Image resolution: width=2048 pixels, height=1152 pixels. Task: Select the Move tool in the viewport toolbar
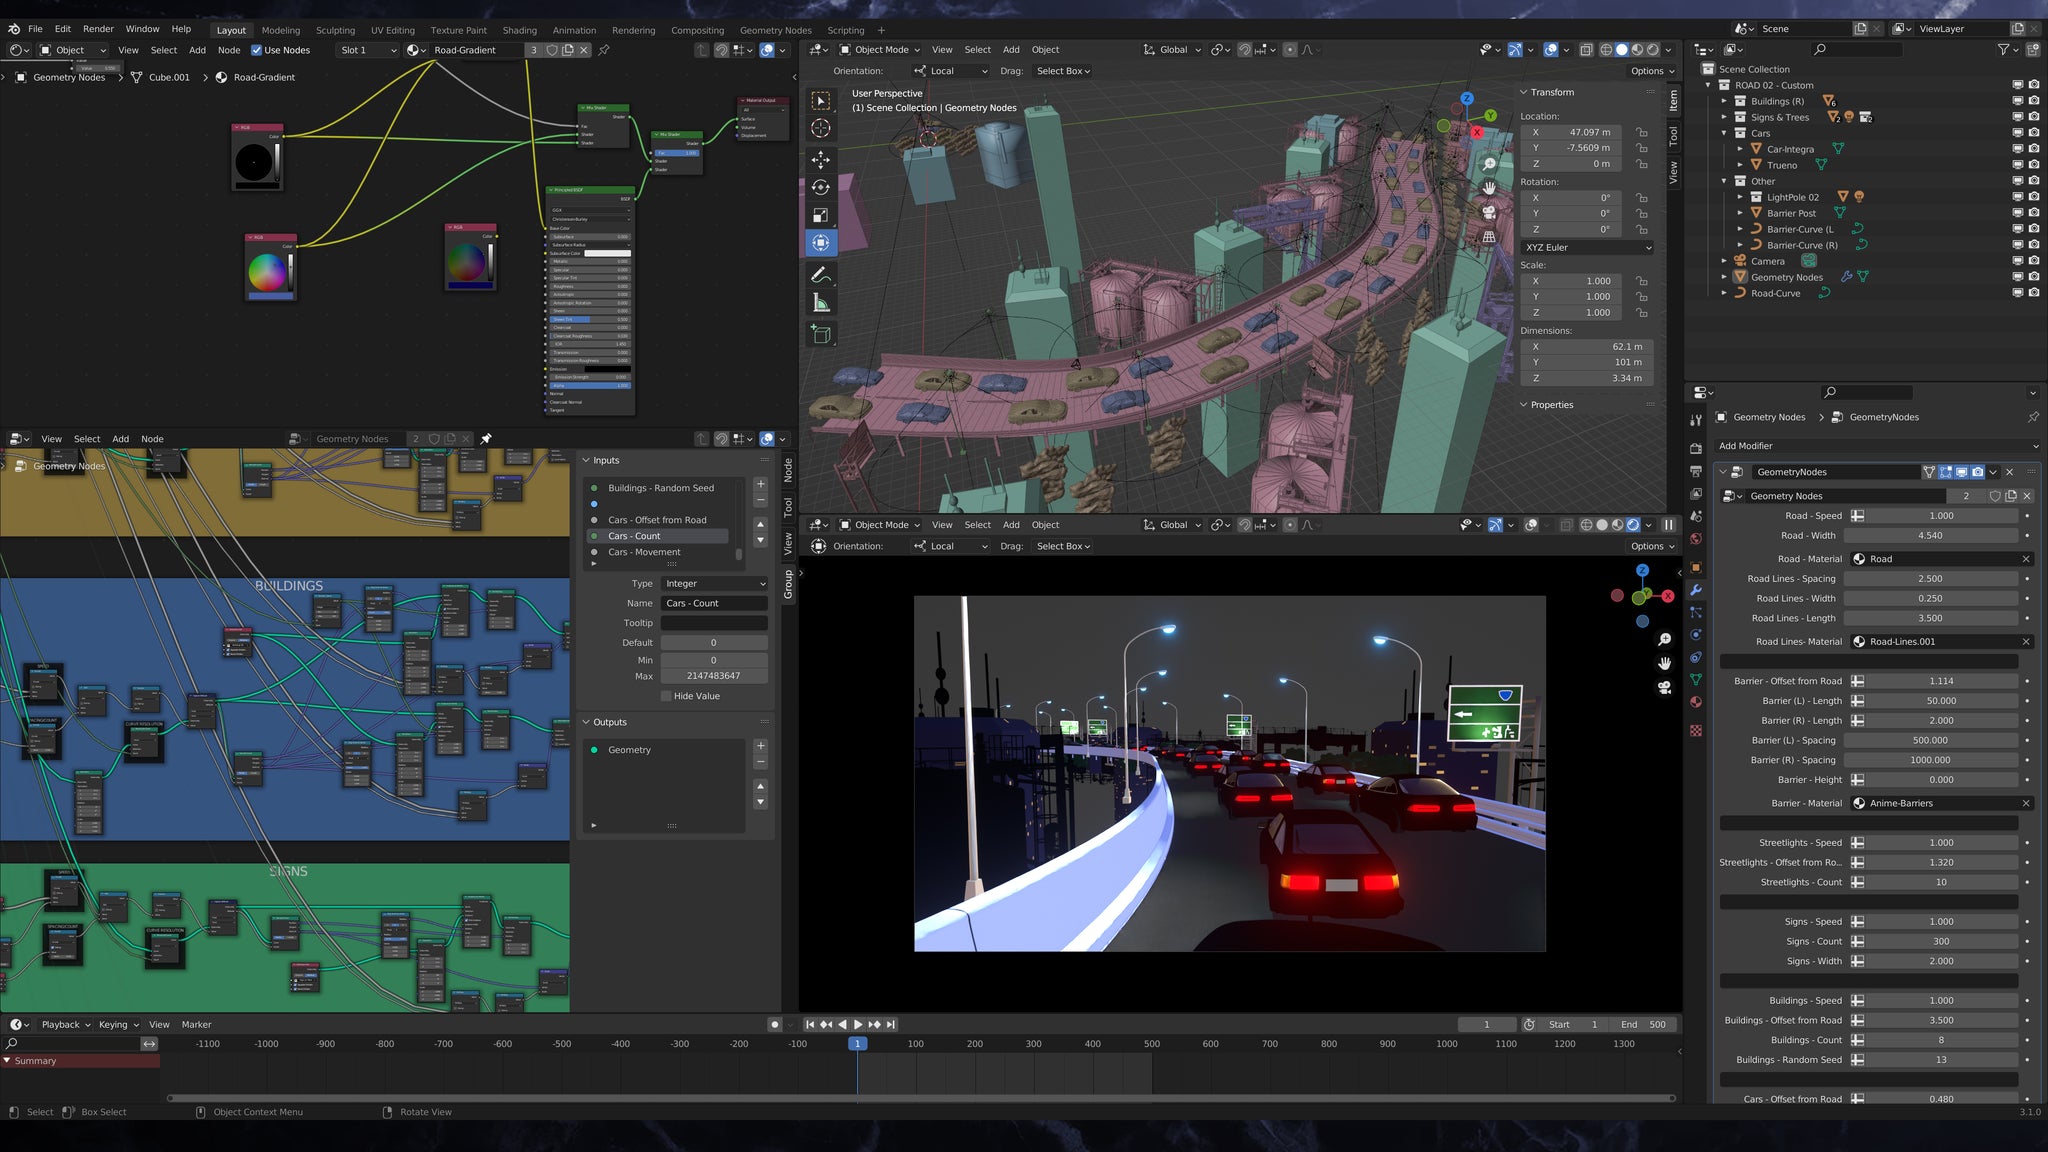pos(821,159)
